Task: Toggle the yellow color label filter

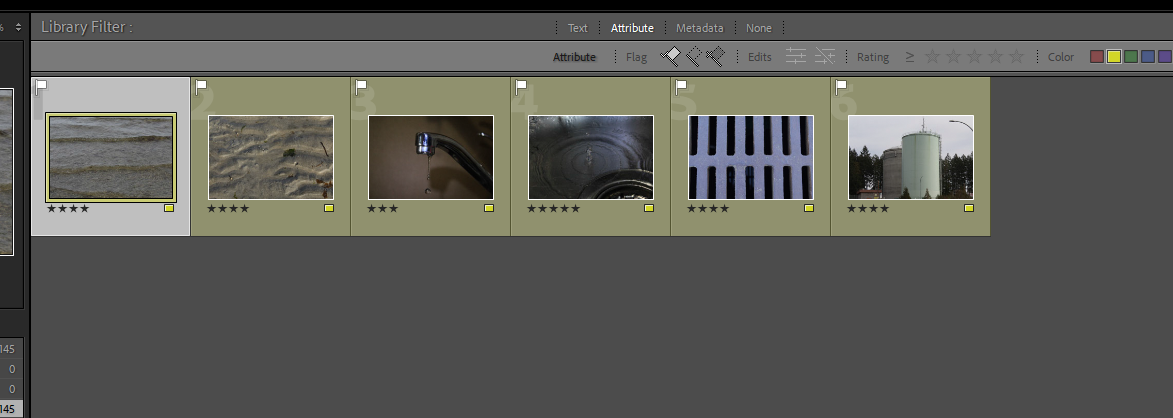Action: pos(1113,57)
